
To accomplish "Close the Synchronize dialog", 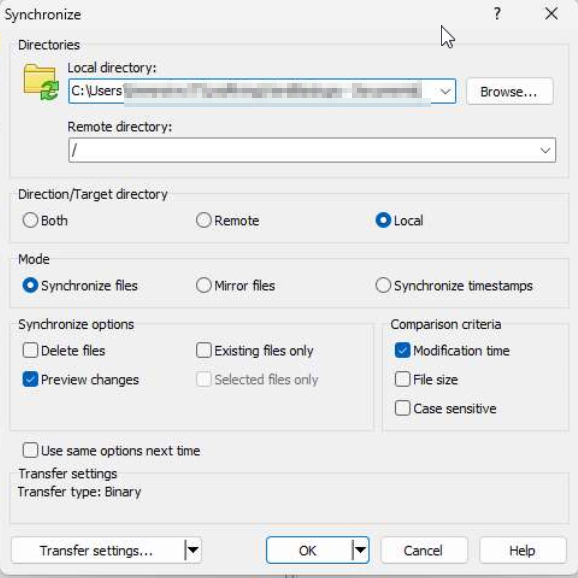I will 551,14.
